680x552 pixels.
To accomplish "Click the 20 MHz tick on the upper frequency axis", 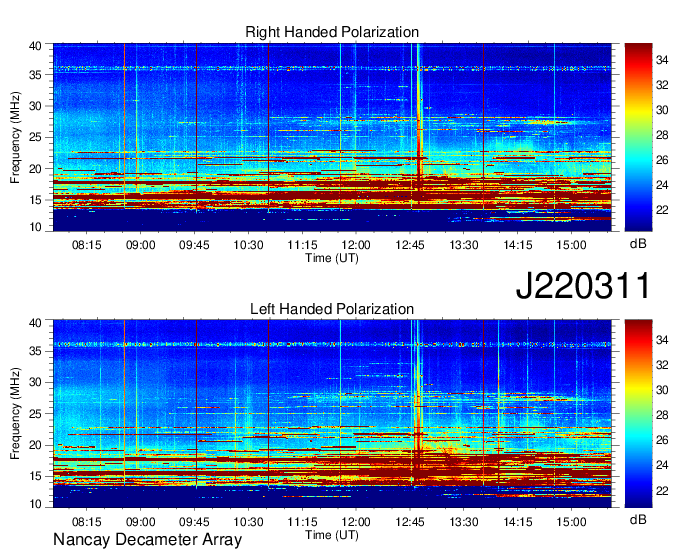I will coord(35,169).
